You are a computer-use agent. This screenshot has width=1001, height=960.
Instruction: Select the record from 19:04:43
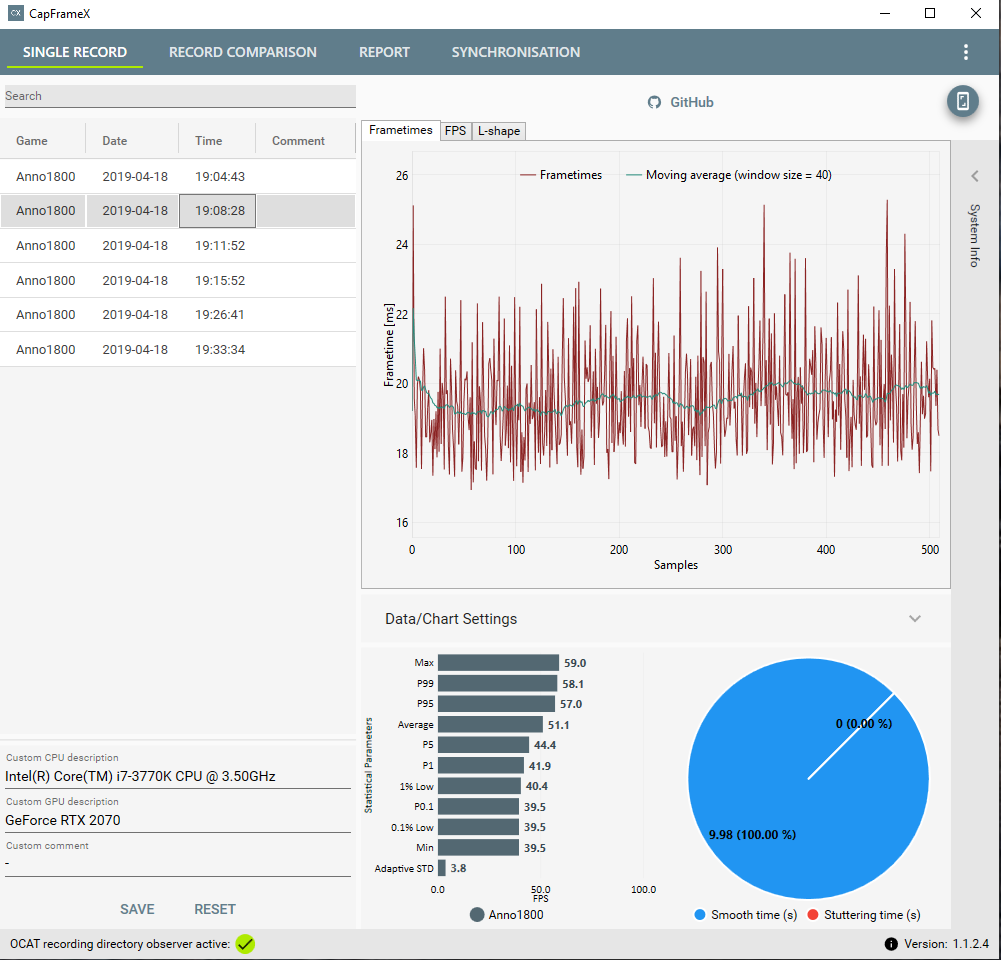pos(177,176)
